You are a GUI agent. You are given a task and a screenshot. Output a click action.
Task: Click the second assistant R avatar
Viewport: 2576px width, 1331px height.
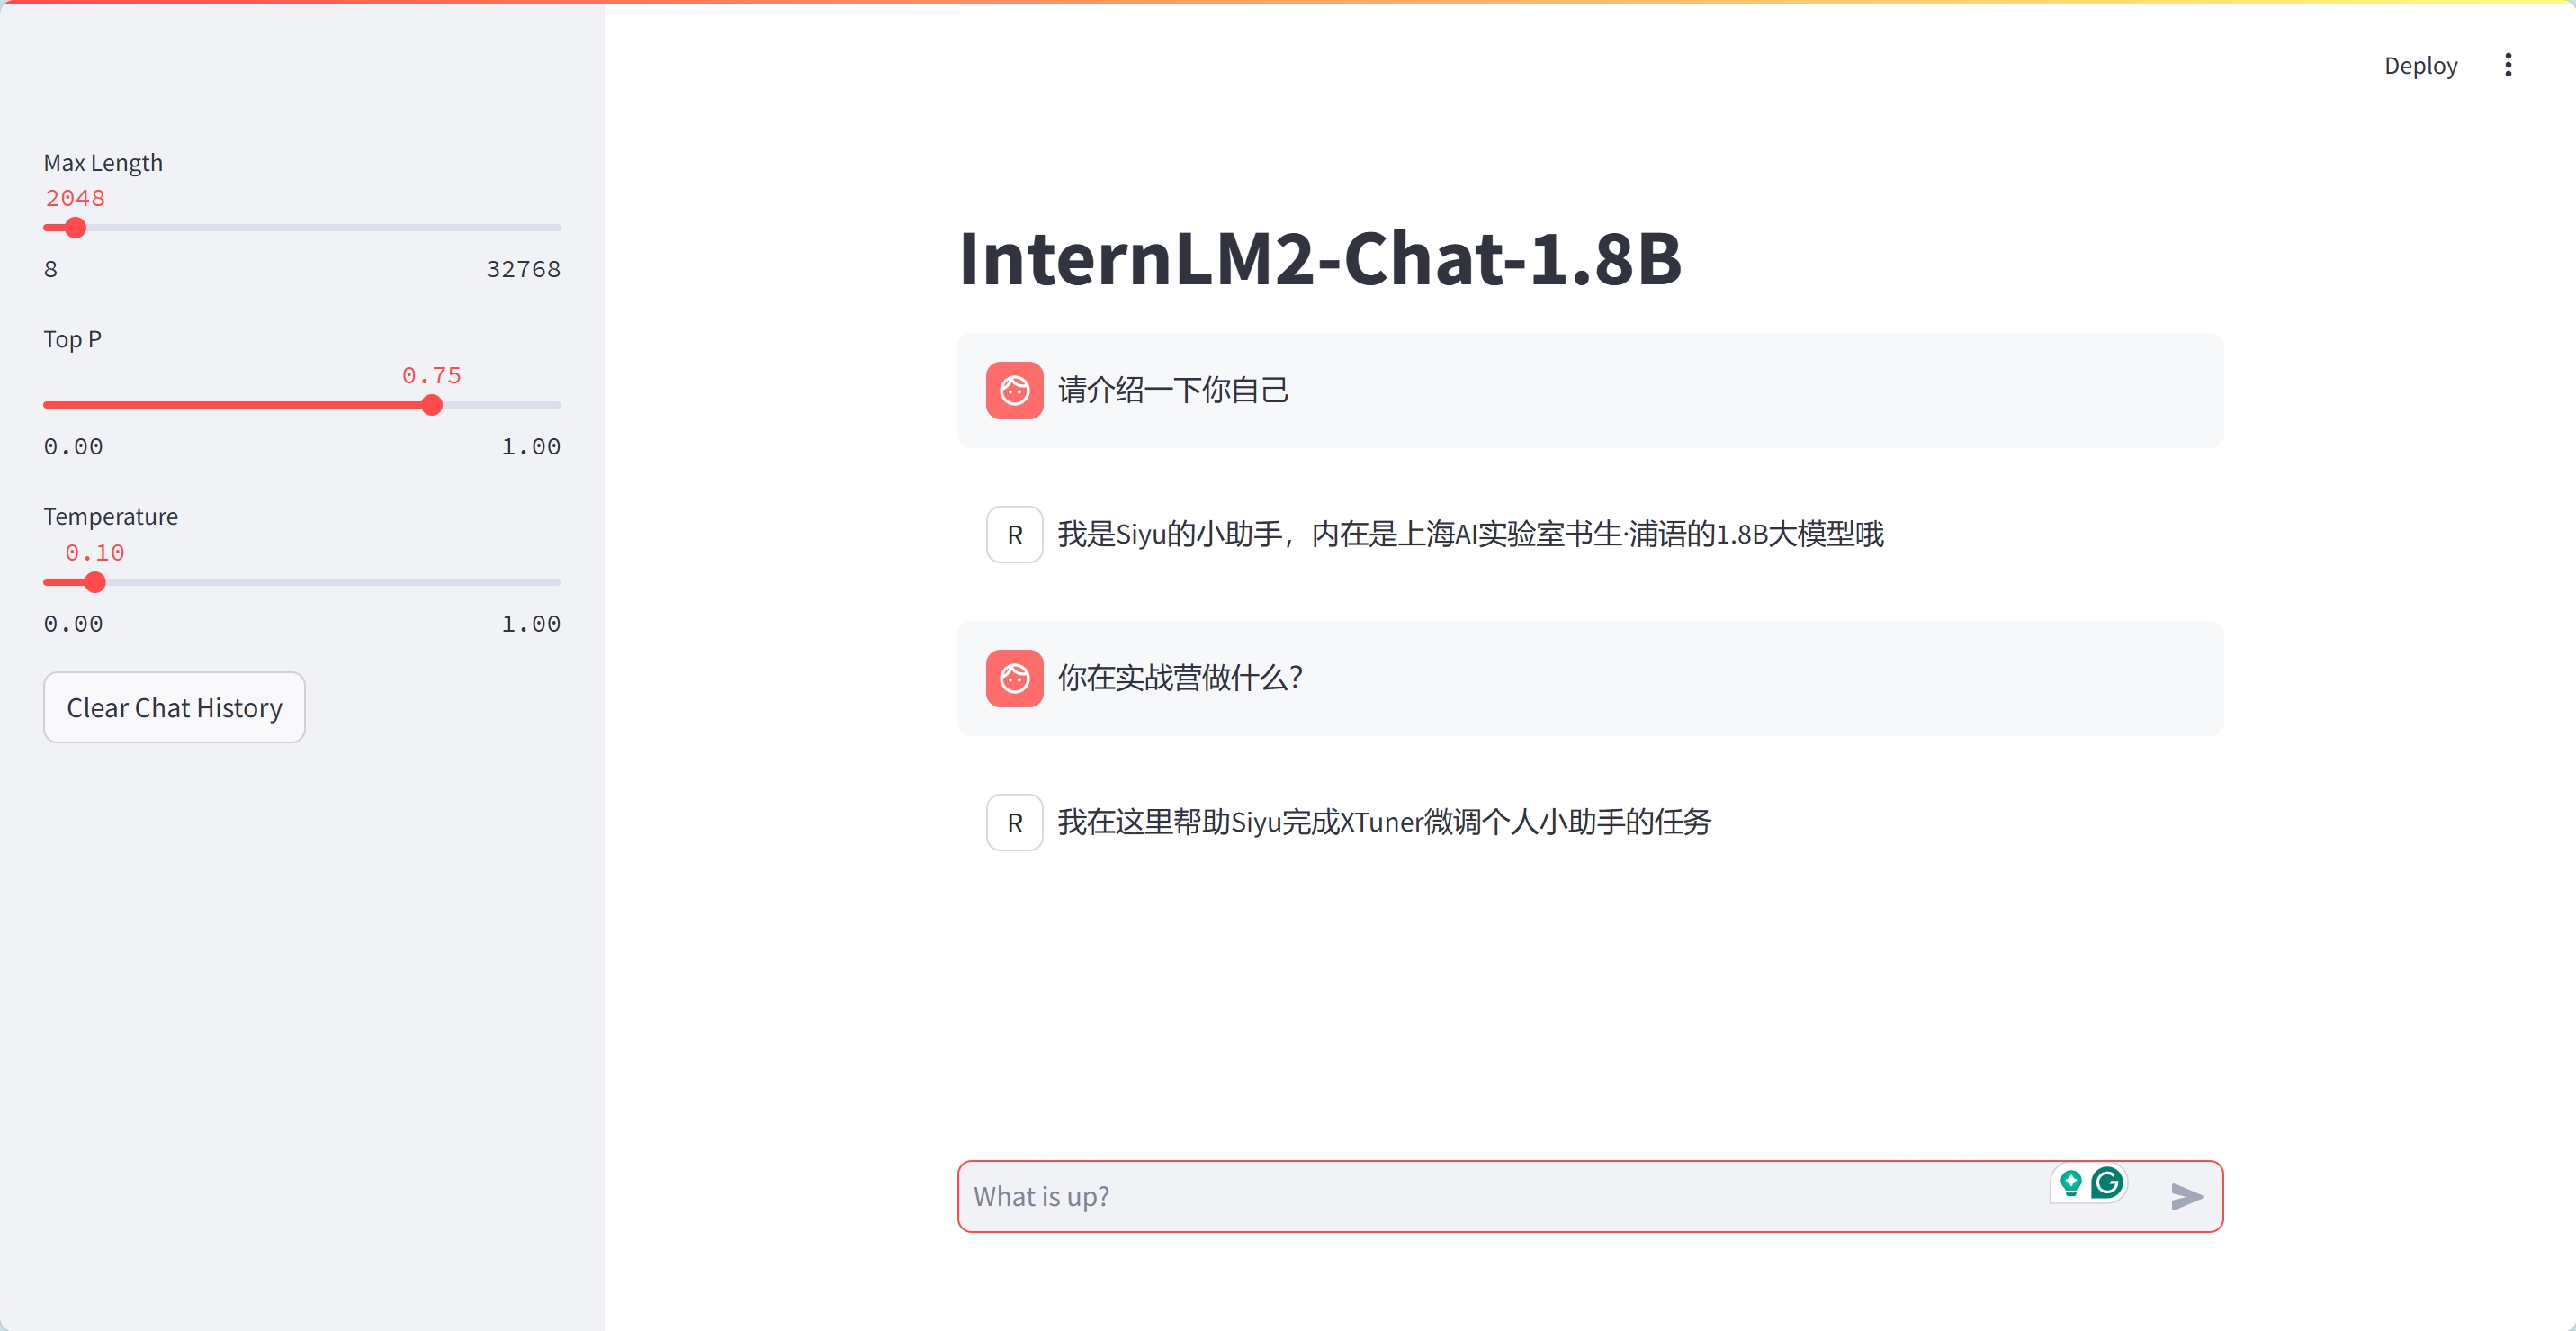(x=1014, y=822)
